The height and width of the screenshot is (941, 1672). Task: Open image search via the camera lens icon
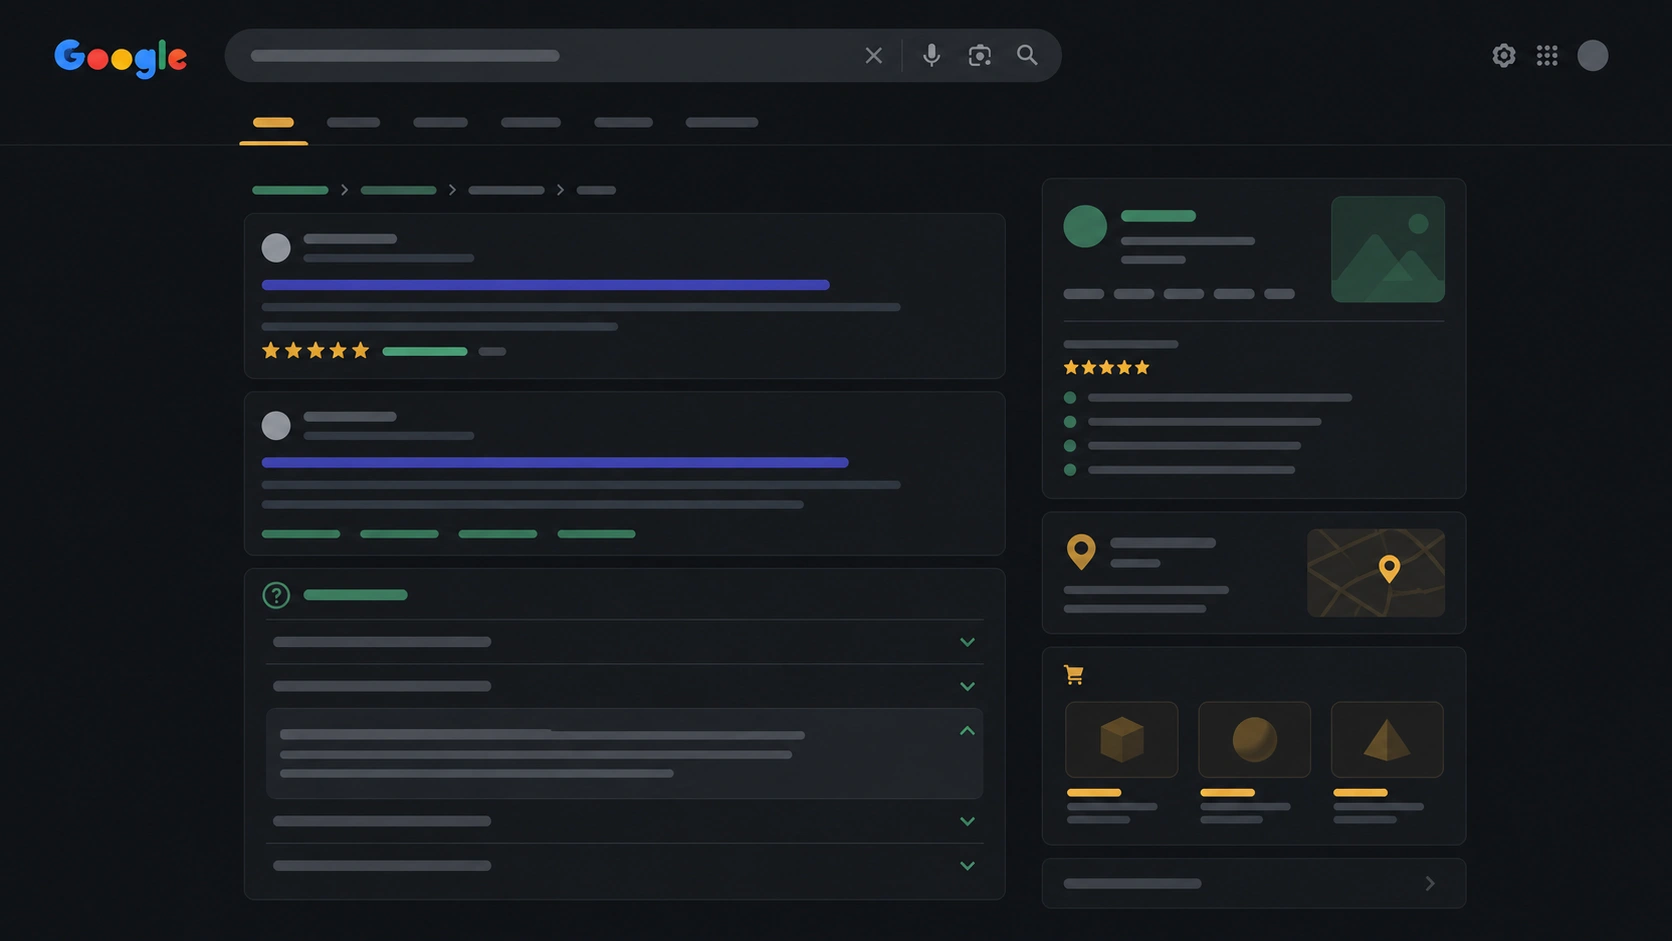(980, 55)
